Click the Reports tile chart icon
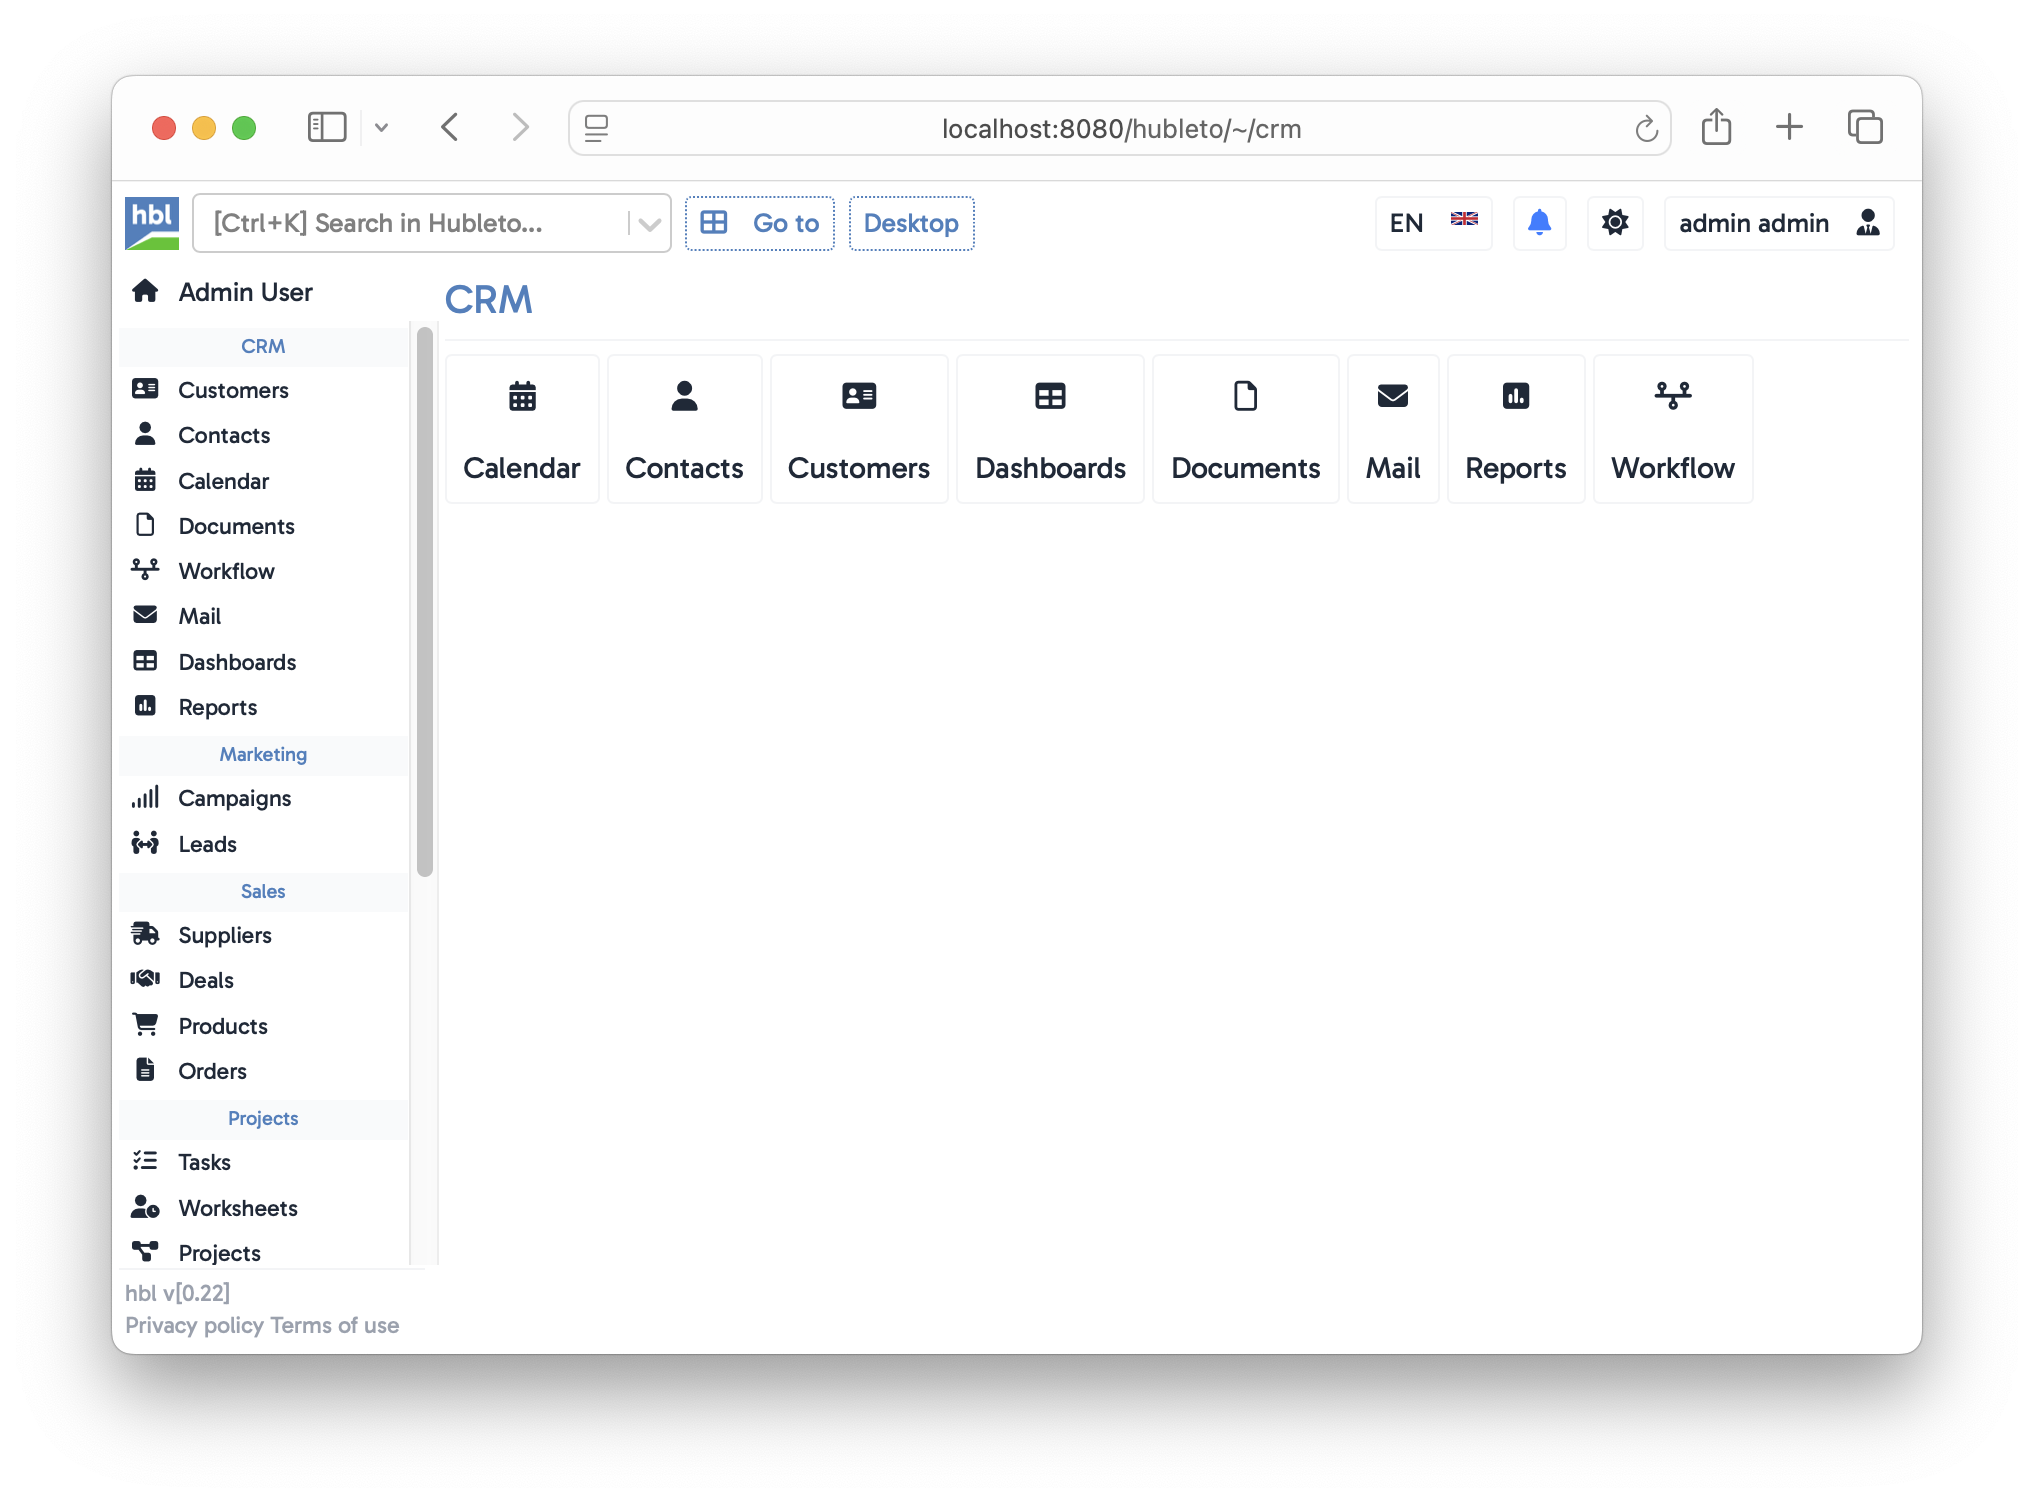 tap(1515, 396)
